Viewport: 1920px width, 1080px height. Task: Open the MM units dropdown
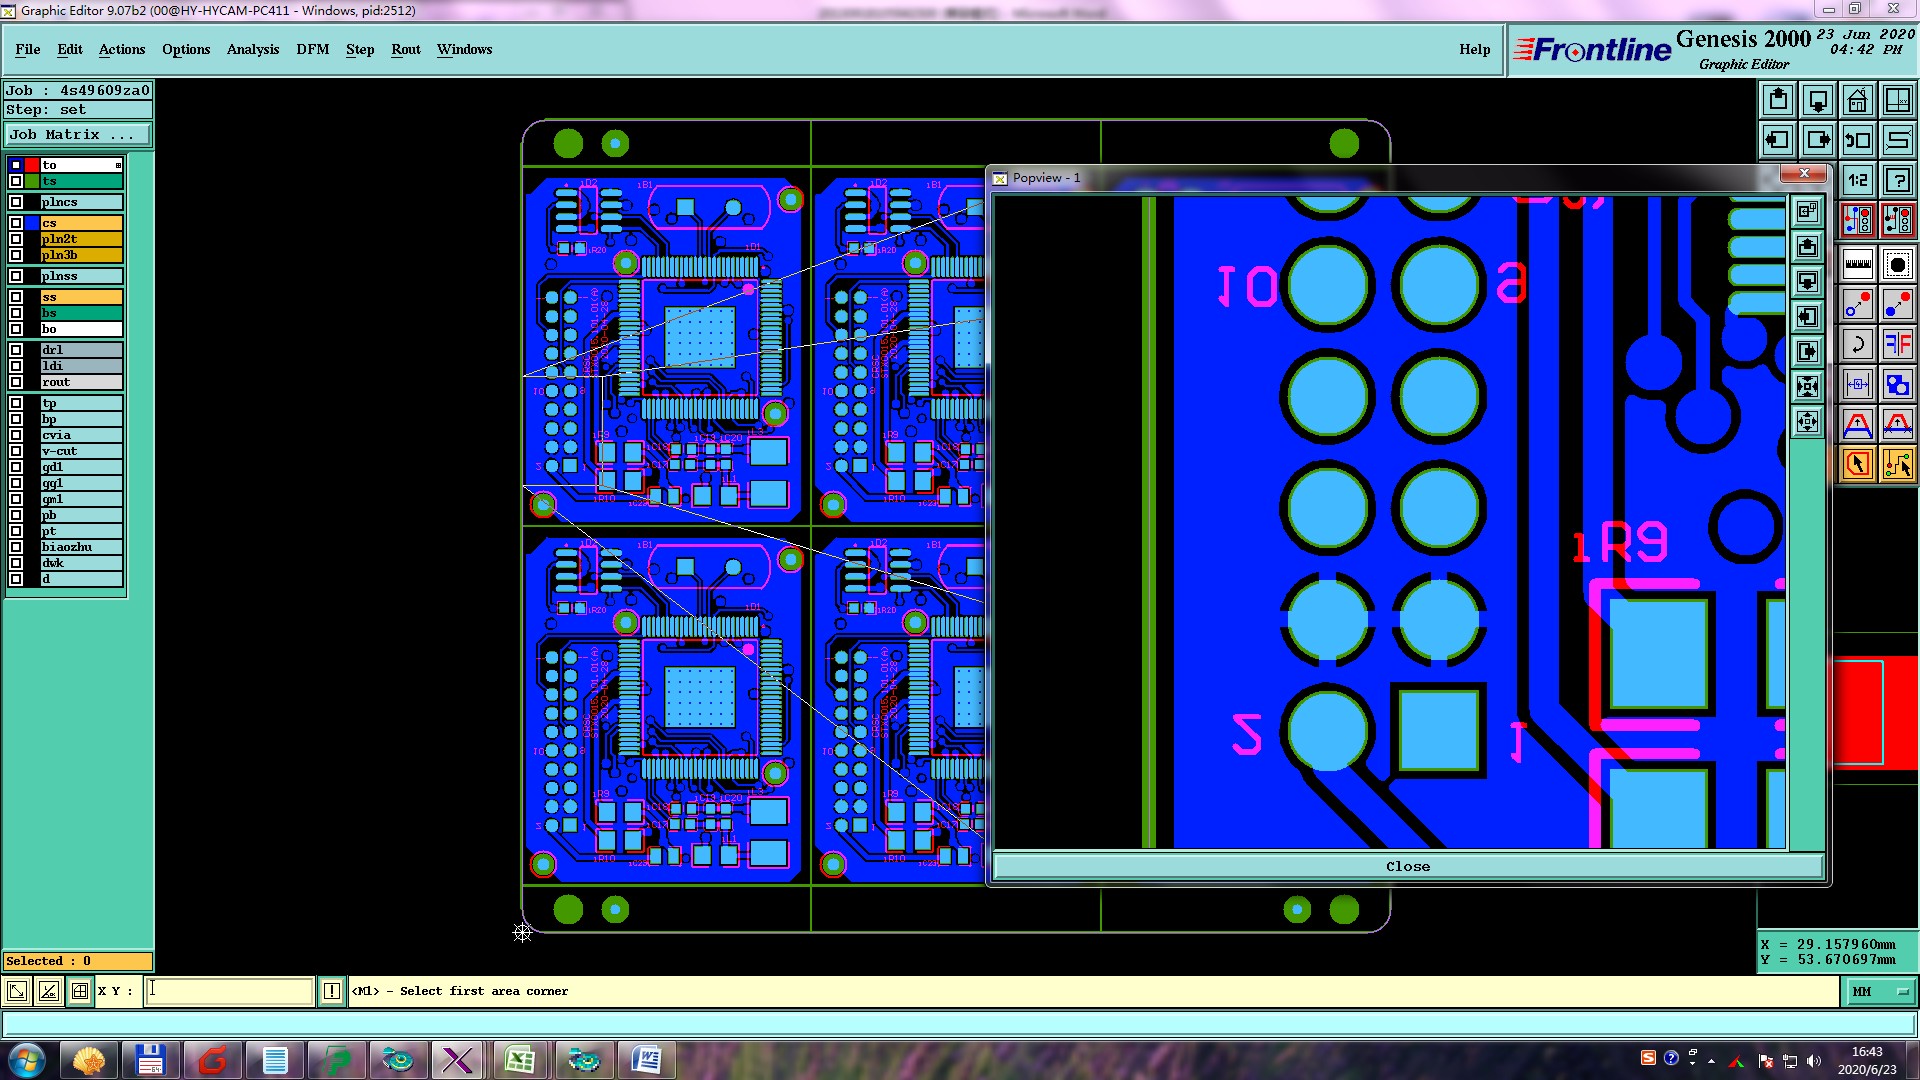pyautogui.click(x=1880, y=991)
